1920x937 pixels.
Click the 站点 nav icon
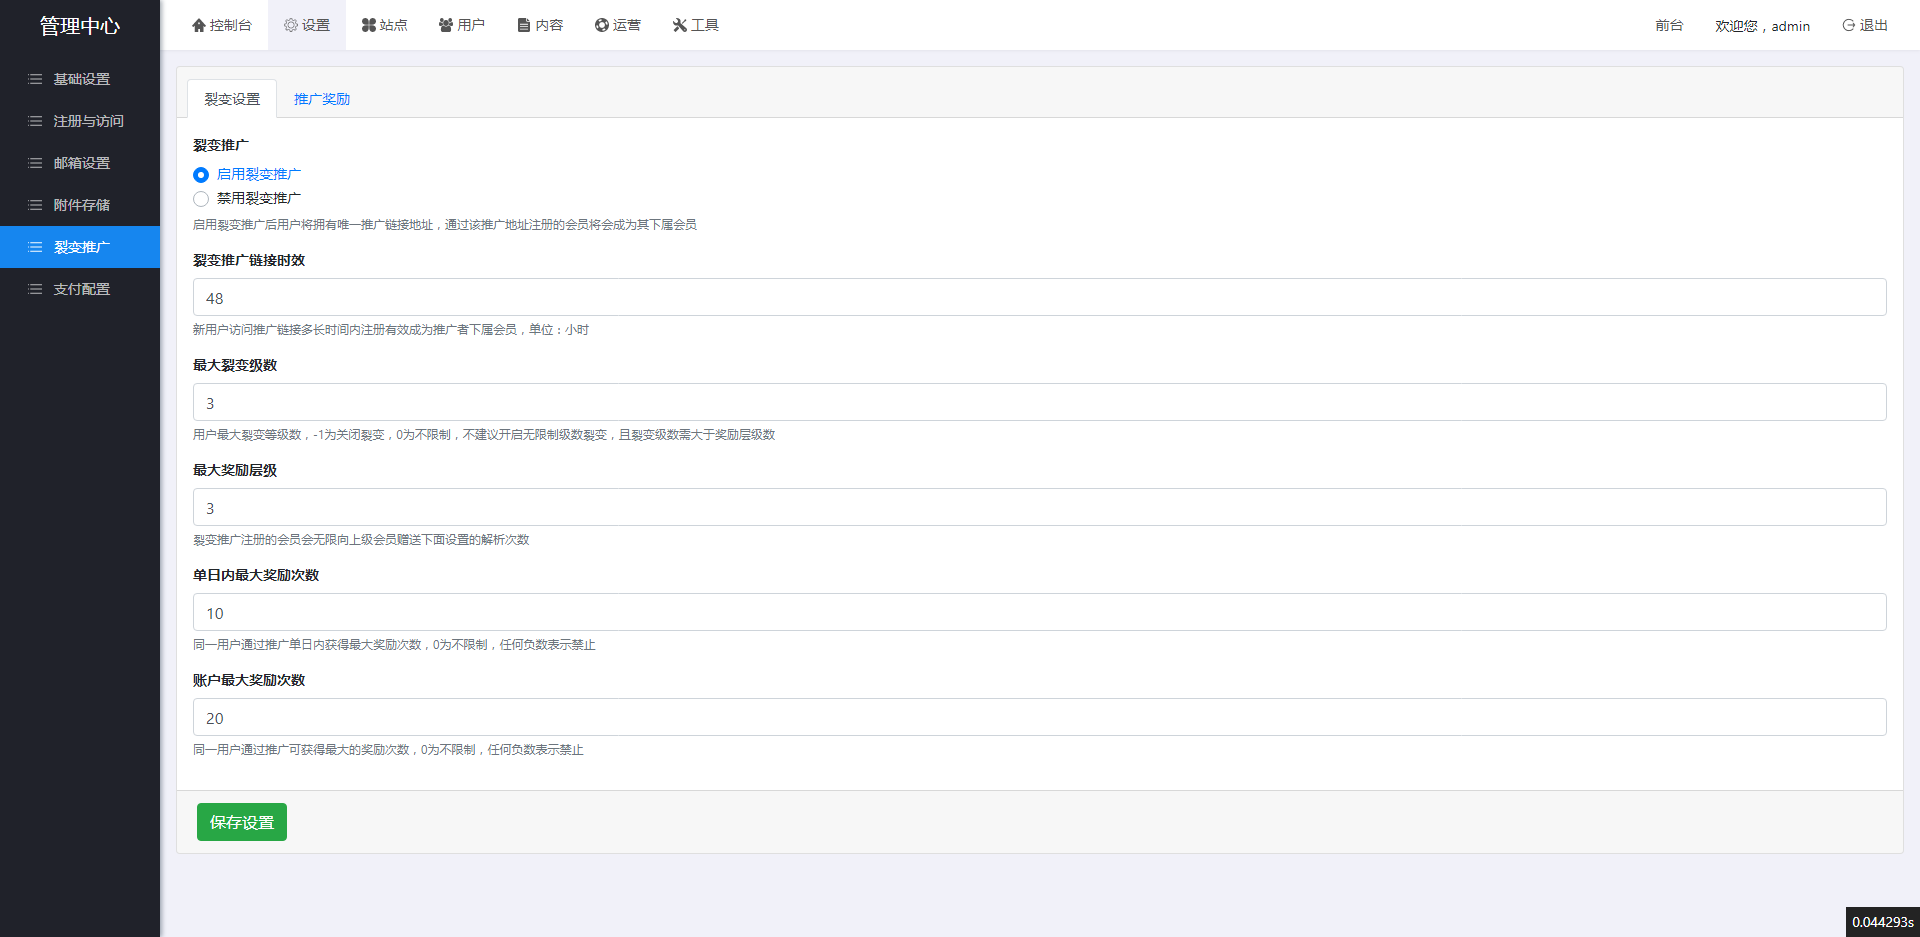coord(369,25)
